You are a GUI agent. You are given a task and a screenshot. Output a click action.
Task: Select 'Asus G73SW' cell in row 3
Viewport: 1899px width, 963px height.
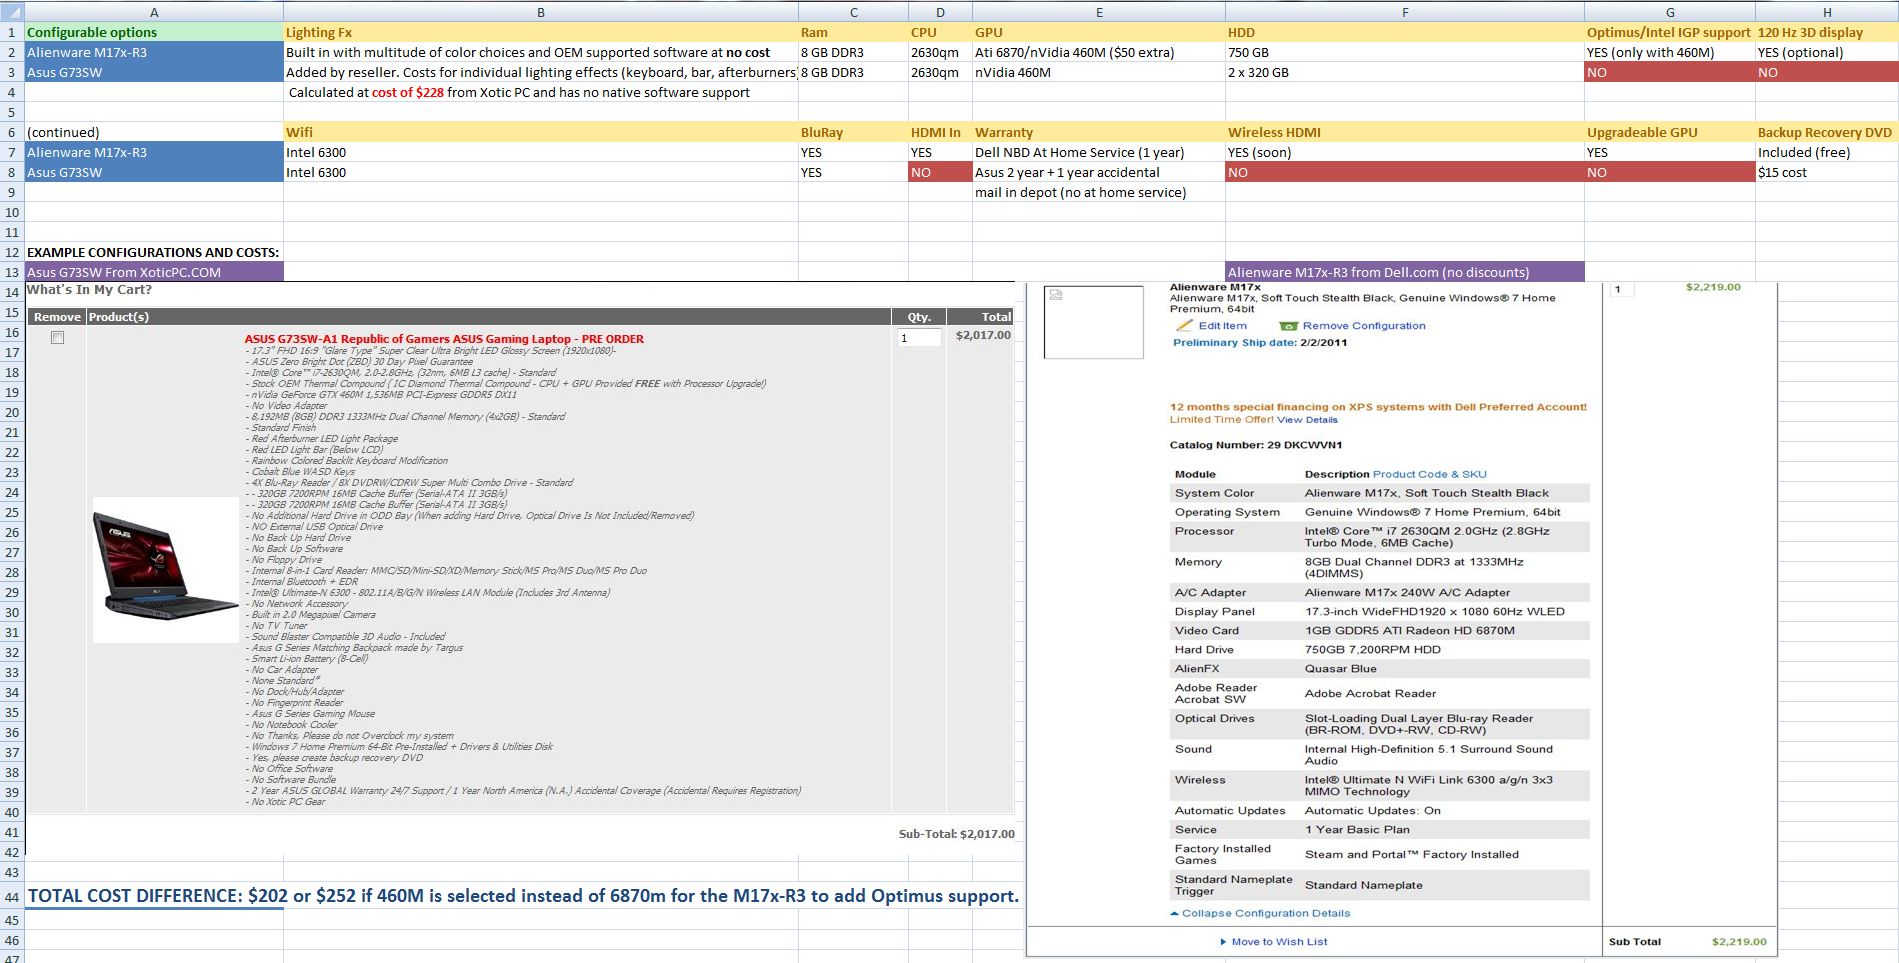[x=154, y=72]
